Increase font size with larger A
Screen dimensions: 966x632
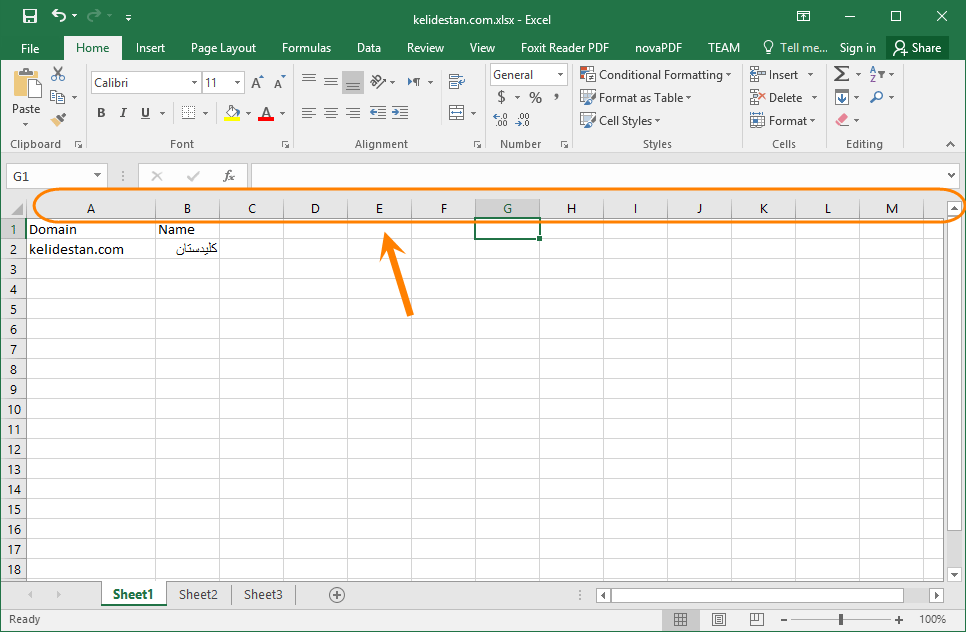[258, 82]
